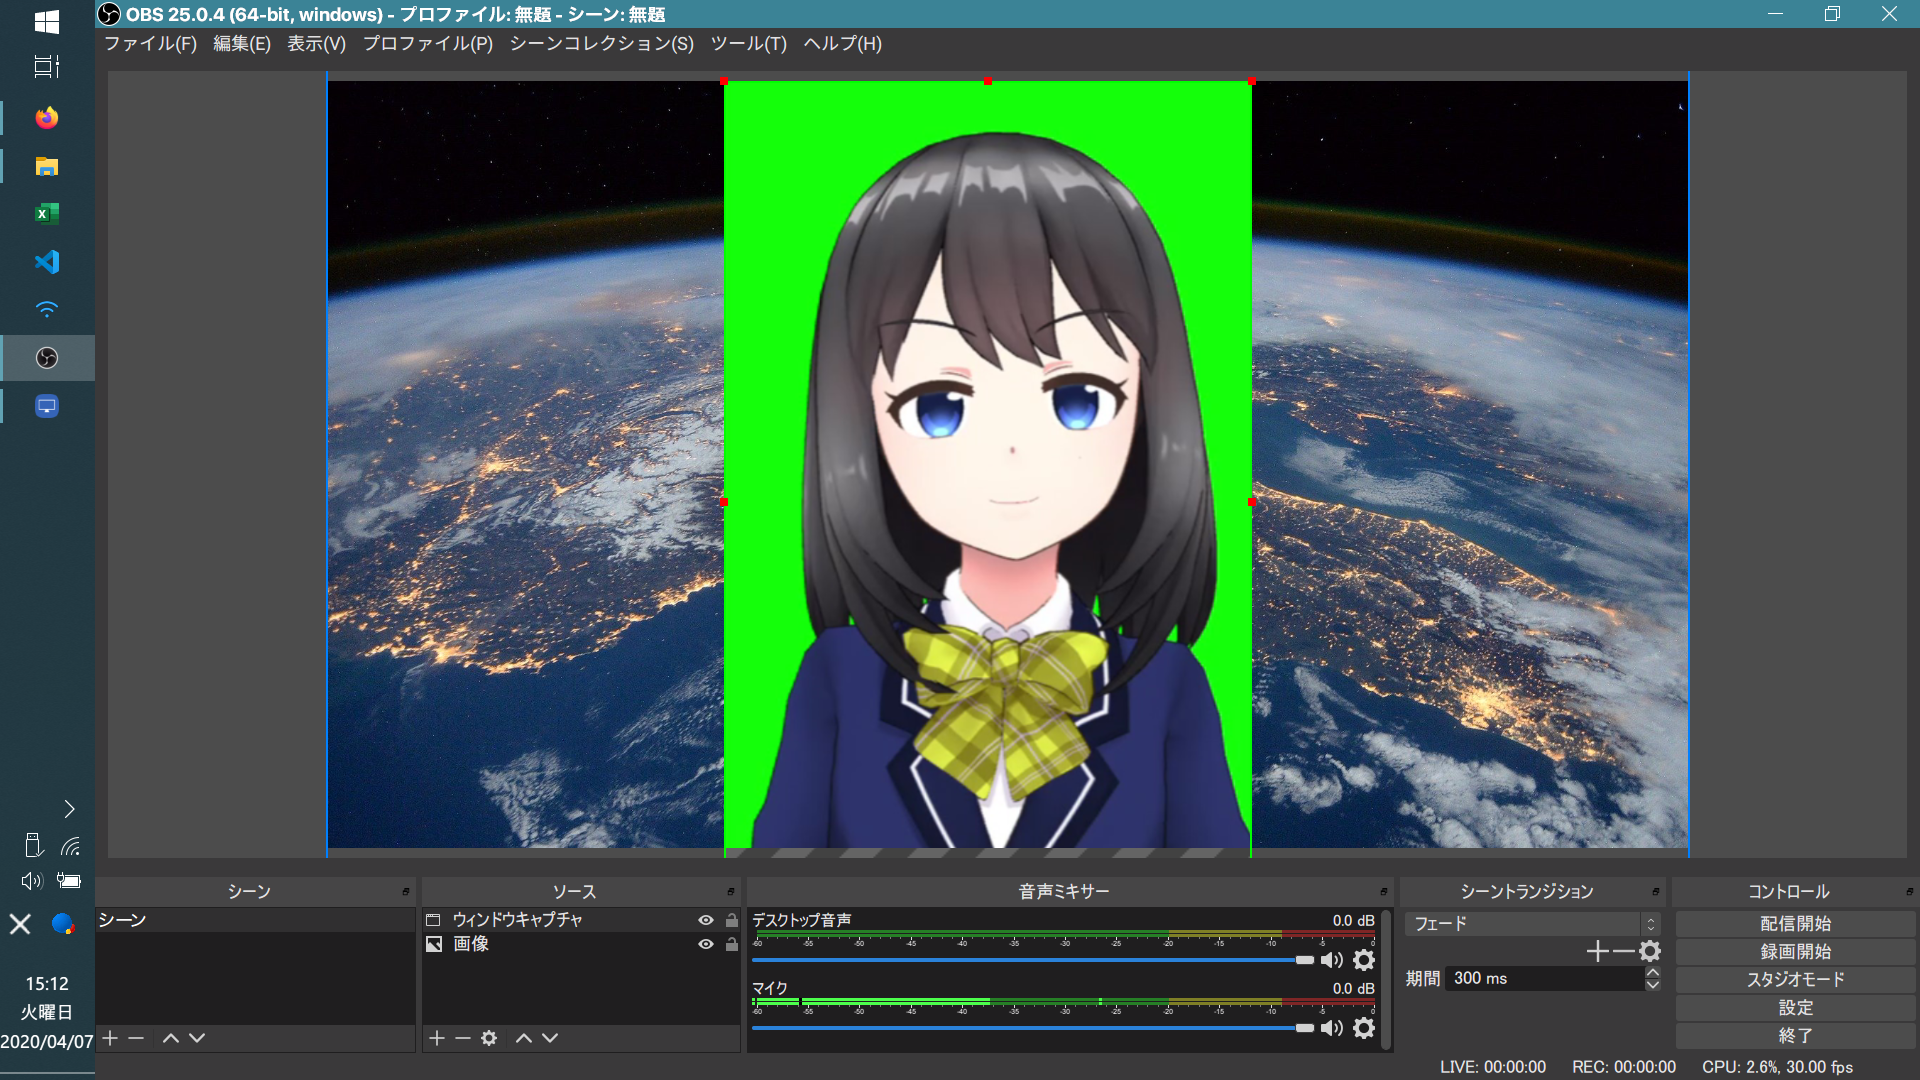
Task: Click the start streaming button
Action: (x=1795, y=924)
